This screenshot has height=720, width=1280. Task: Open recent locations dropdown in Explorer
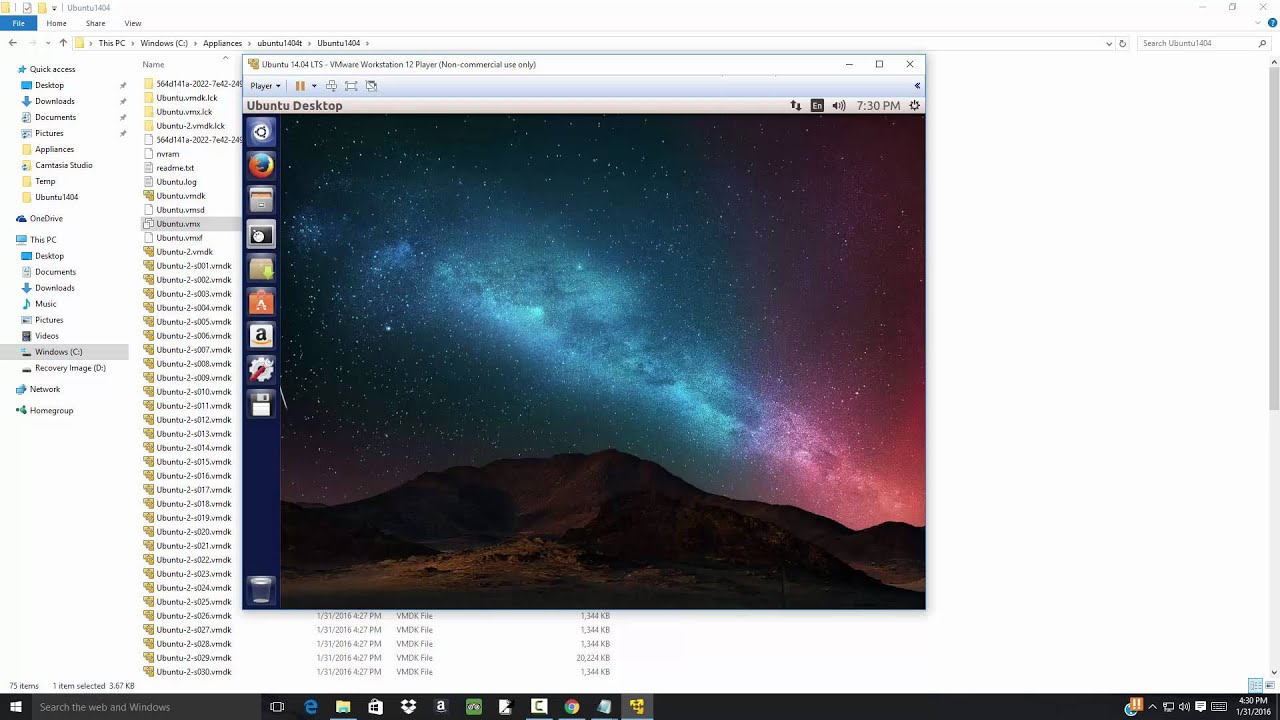(x=49, y=43)
